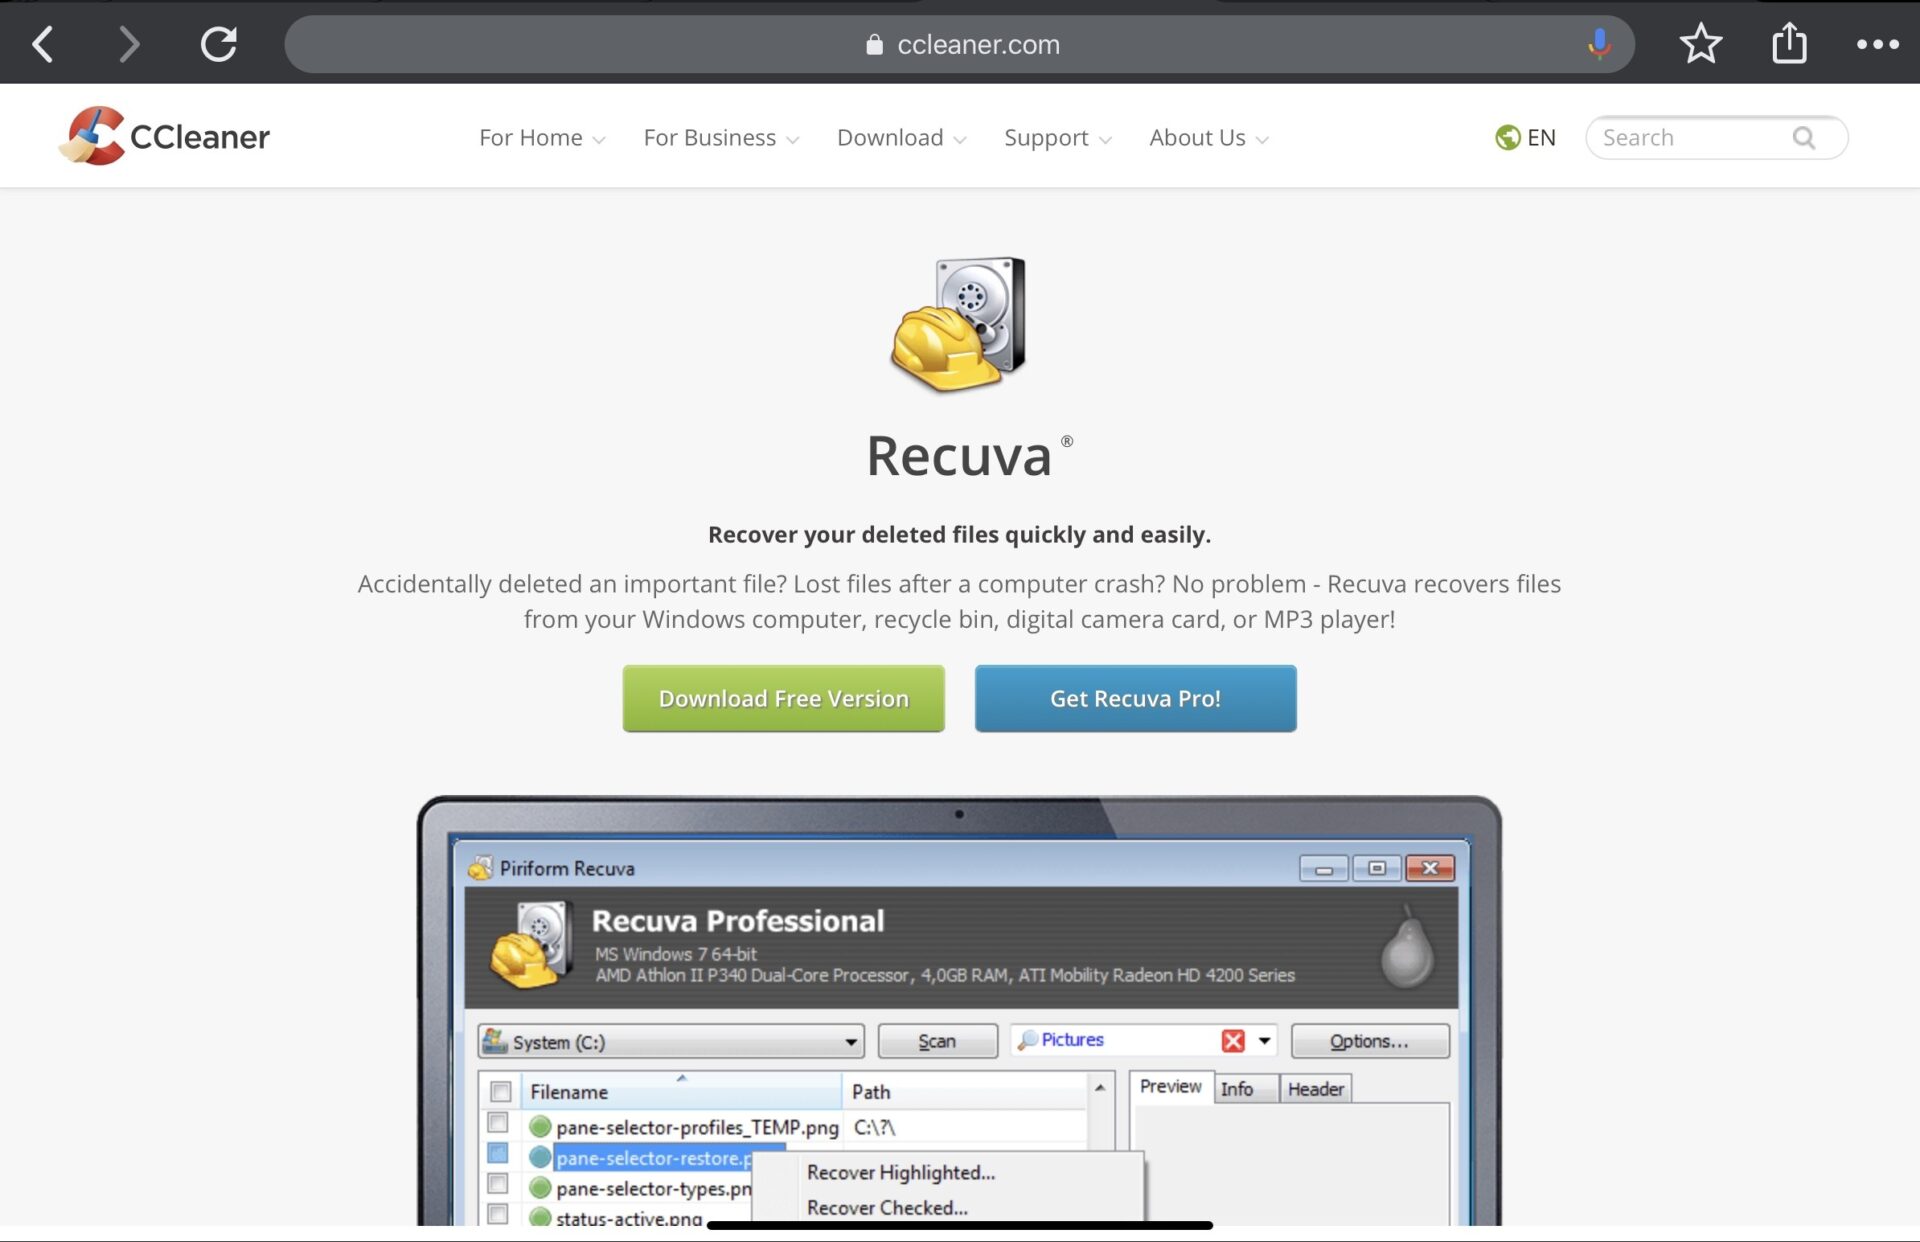1920x1242 pixels.
Task: Bookmark page with star icon
Action: tap(1700, 44)
